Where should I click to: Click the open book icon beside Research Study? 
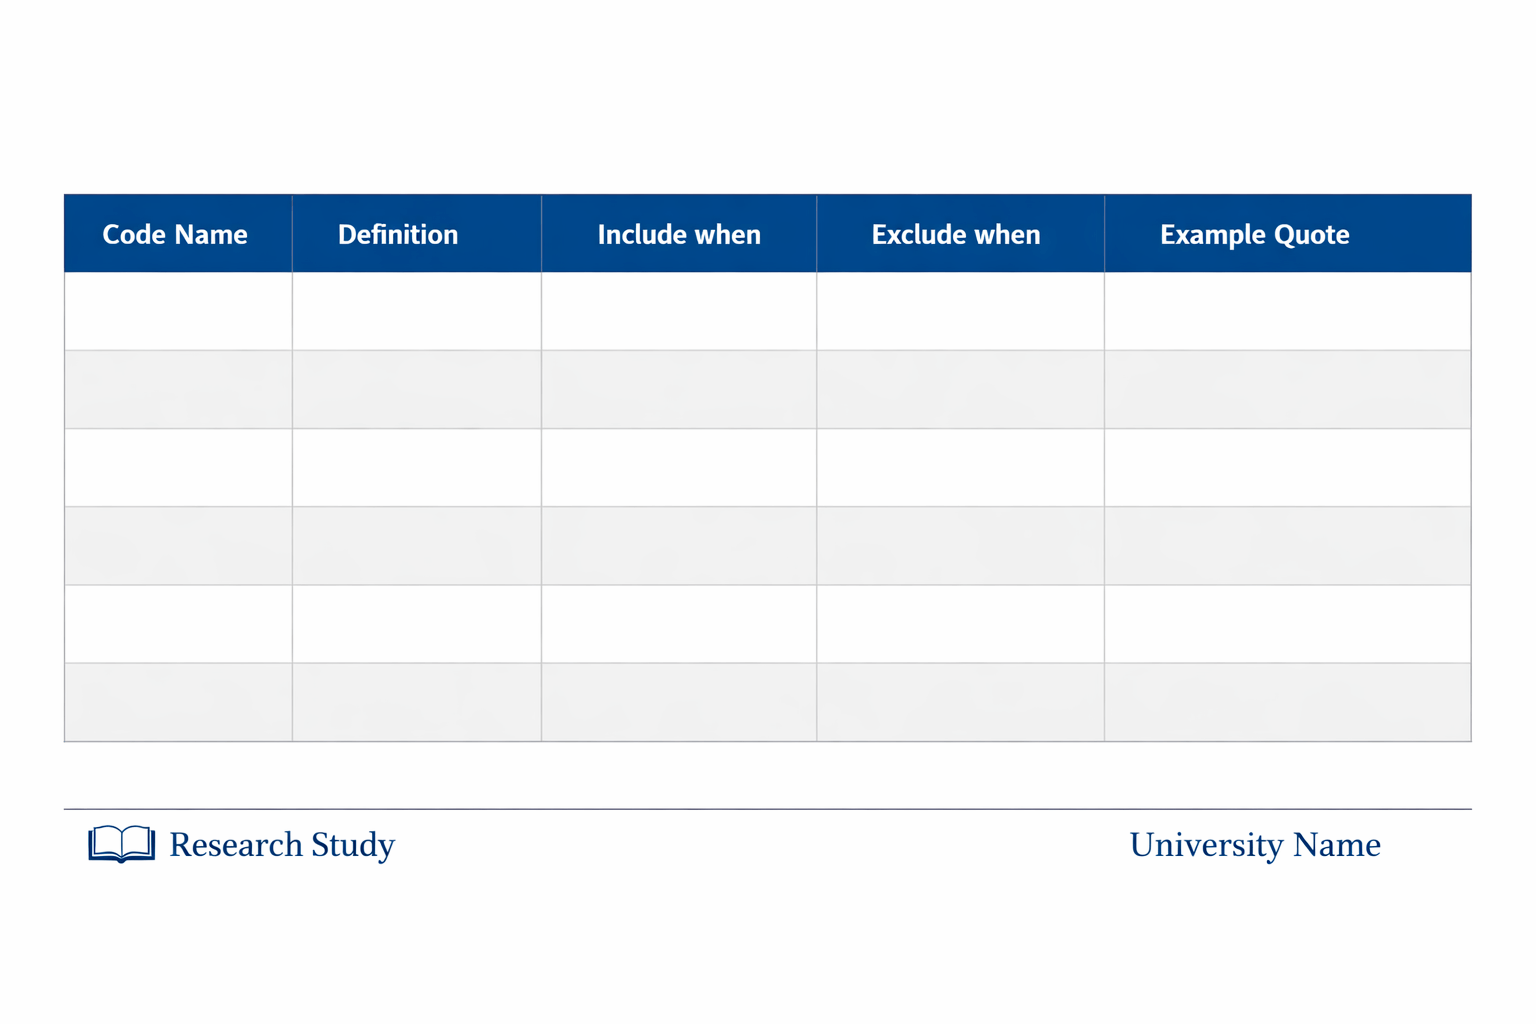click(121, 844)
